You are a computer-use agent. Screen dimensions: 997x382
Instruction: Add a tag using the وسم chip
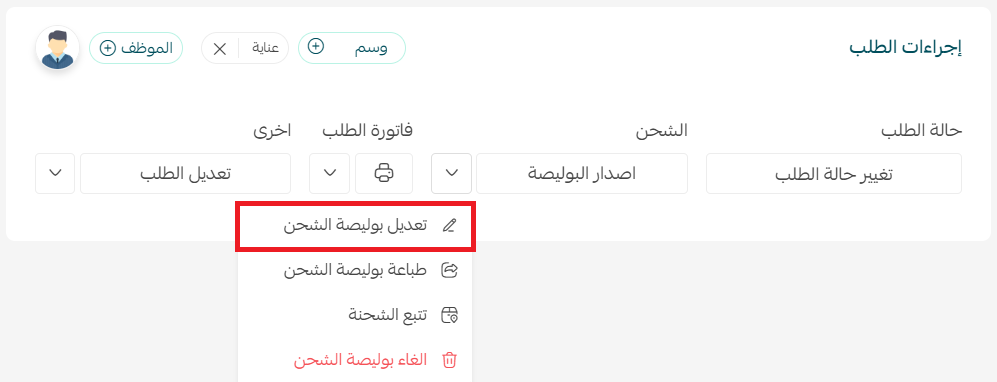352,48
